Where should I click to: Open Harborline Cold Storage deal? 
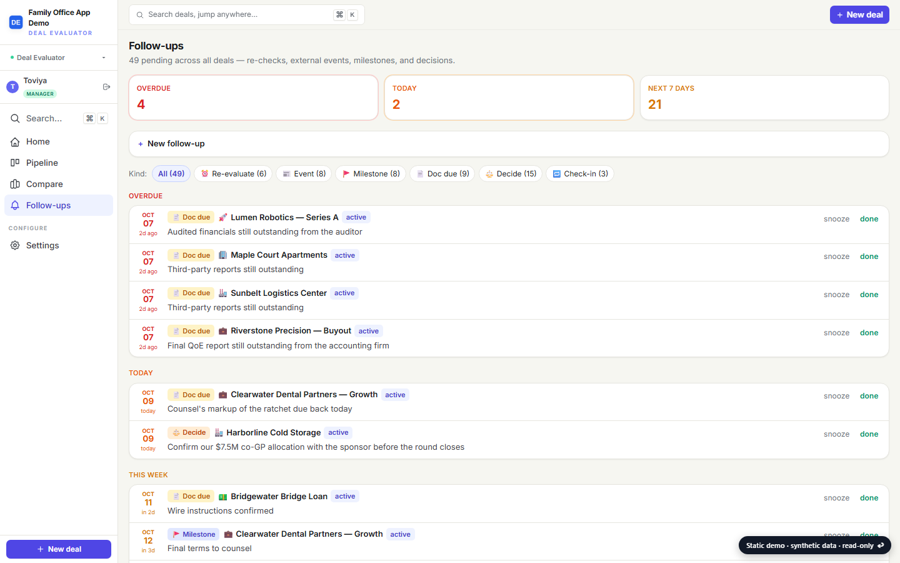pyautogui.click(x=273, y=433)
